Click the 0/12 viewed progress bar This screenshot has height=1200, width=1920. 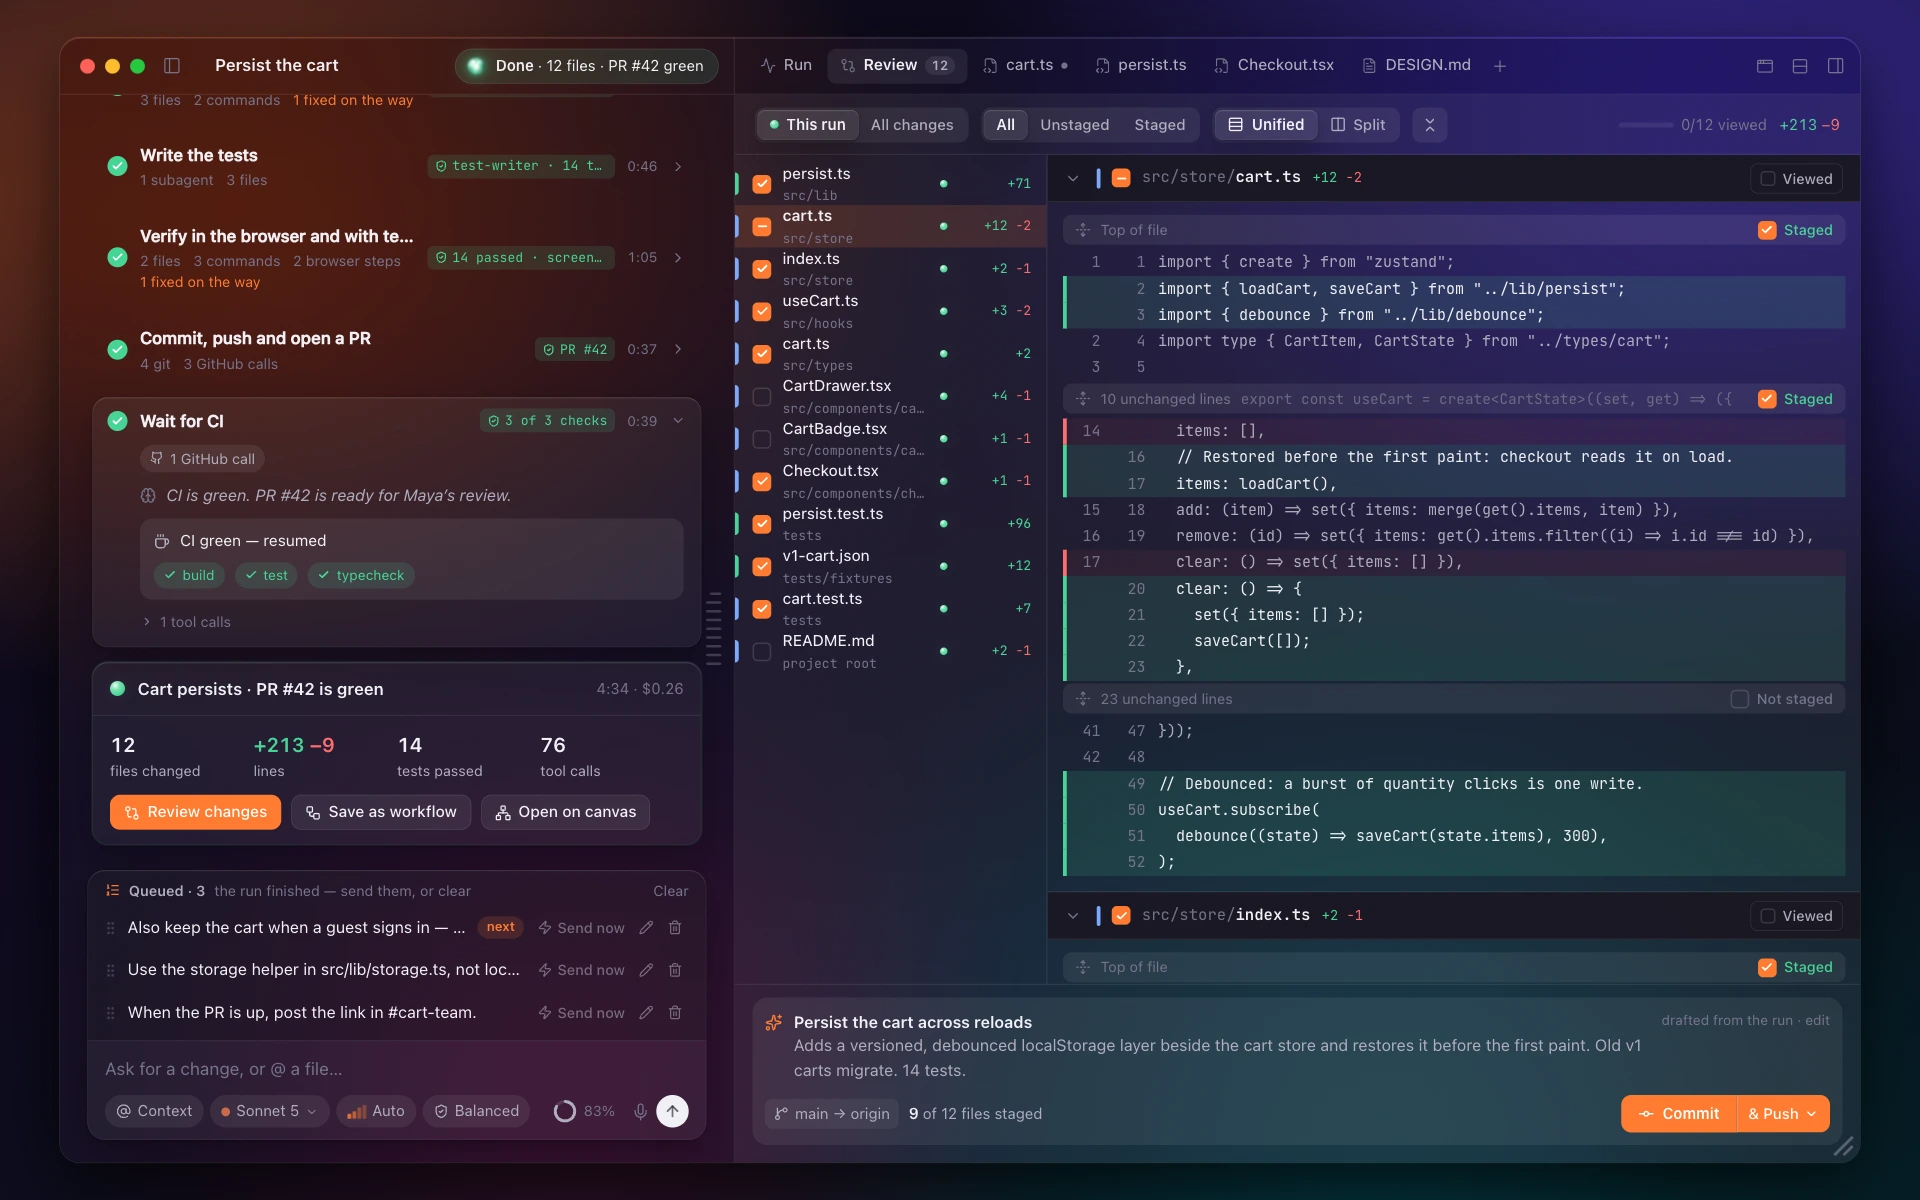1645,125
